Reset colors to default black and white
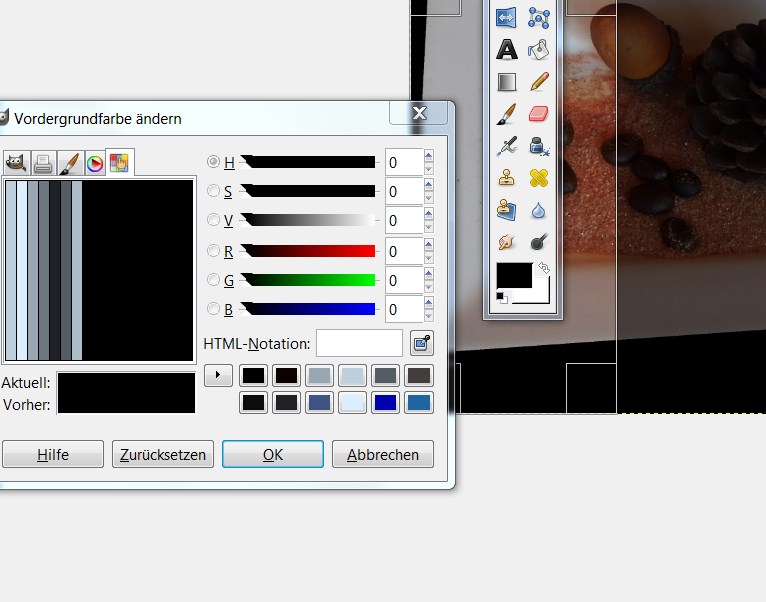766x602 pixels. (x=502, y=298)
